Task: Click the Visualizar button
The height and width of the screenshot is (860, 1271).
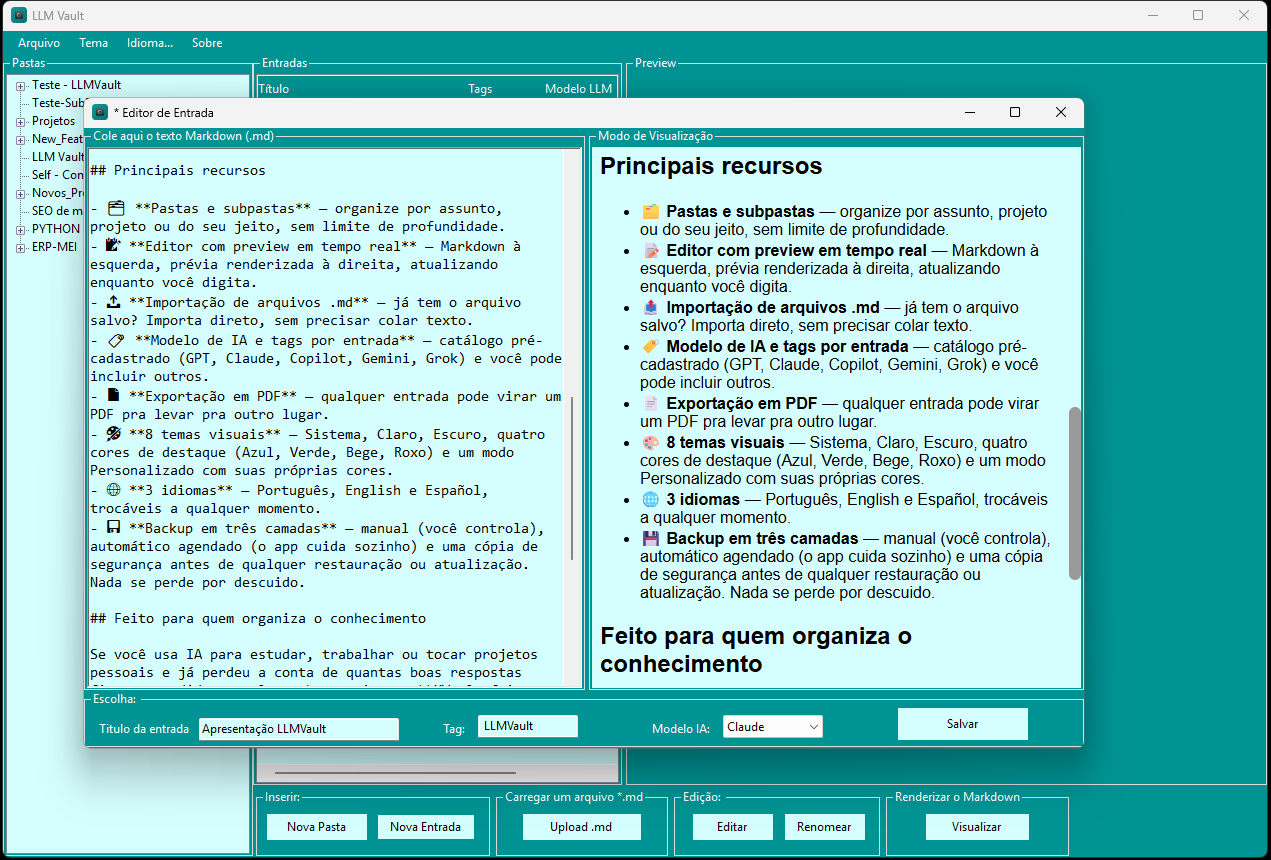Action: [976, 827]
